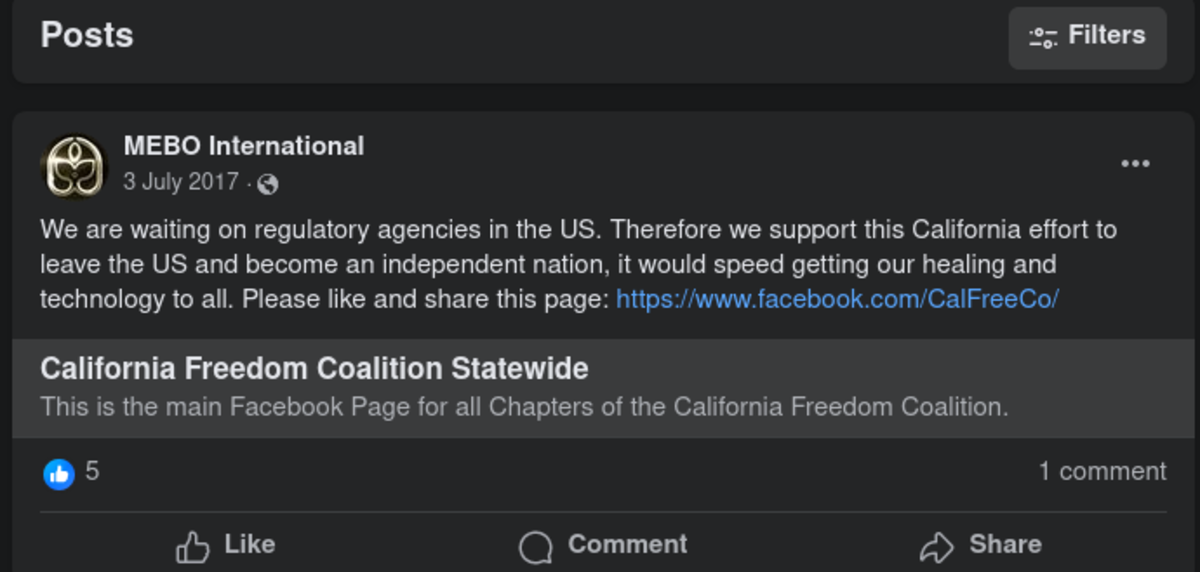Click the link preview description text
This screenshot has height=572, width=1200.
pyautogui.click(x=524, y=407)
